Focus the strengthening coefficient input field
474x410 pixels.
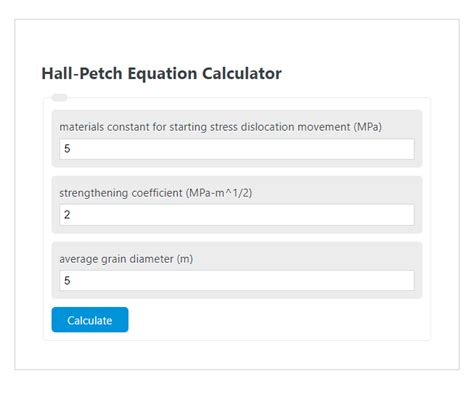tap(237, 215)
